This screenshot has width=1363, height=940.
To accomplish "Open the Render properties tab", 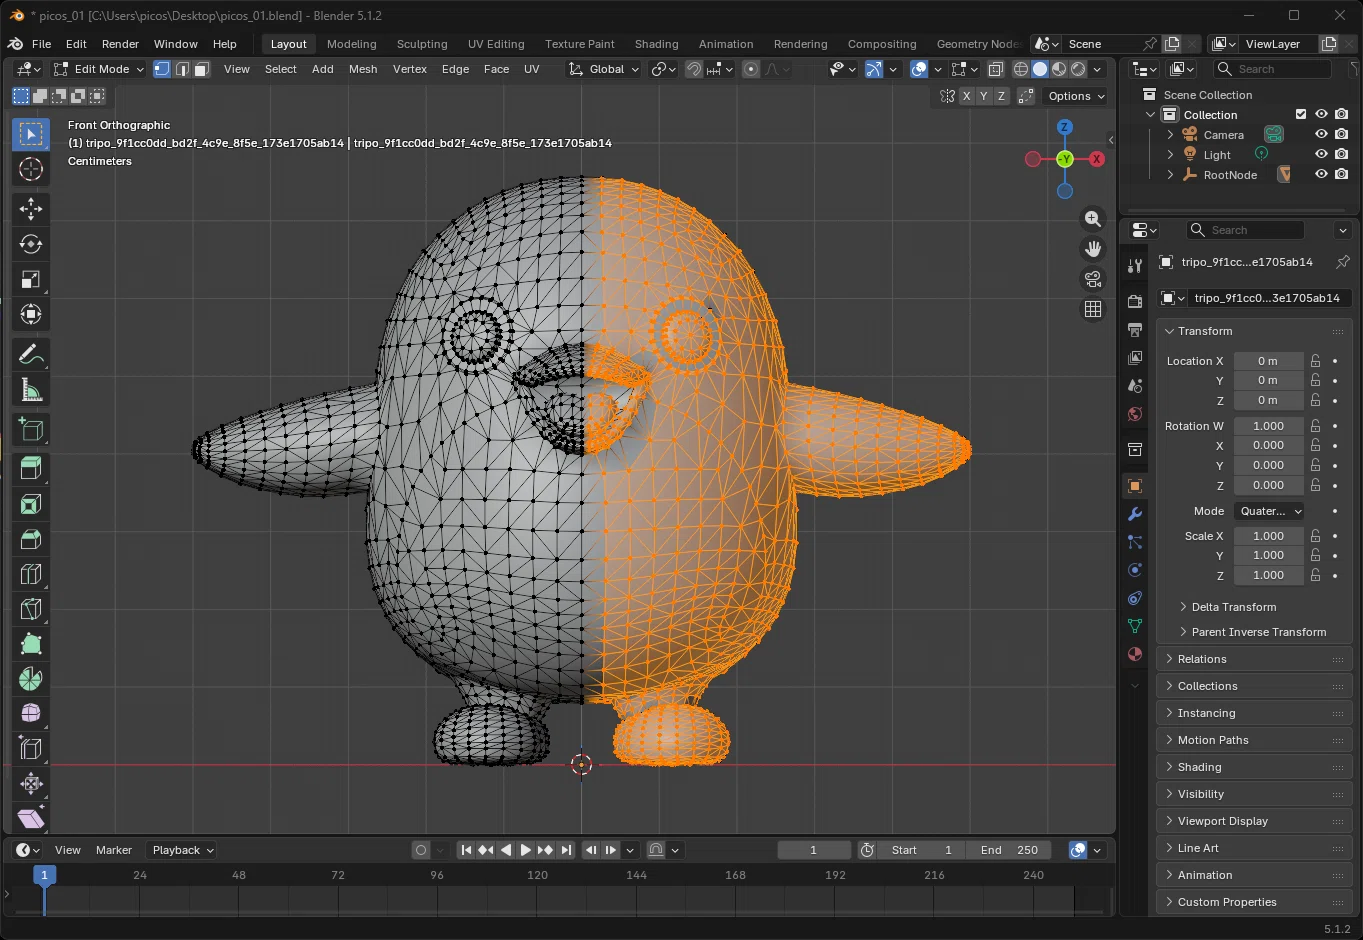I will [1134, 301].
